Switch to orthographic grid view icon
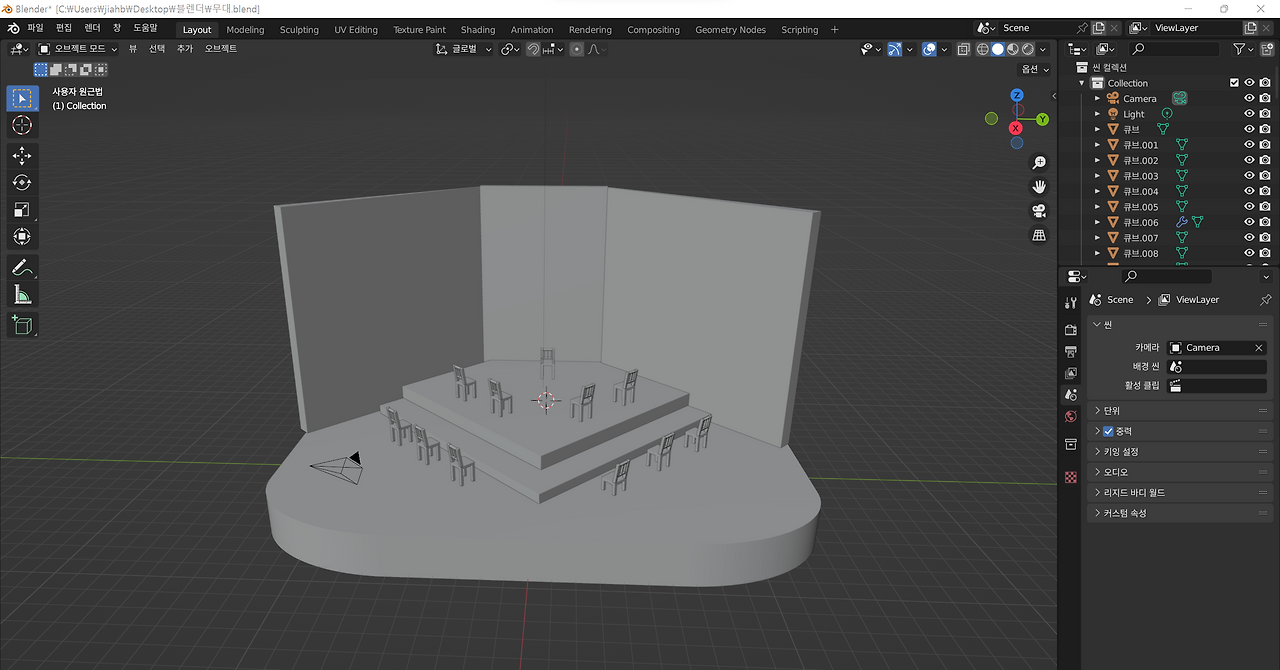 tap(1039, 235)
